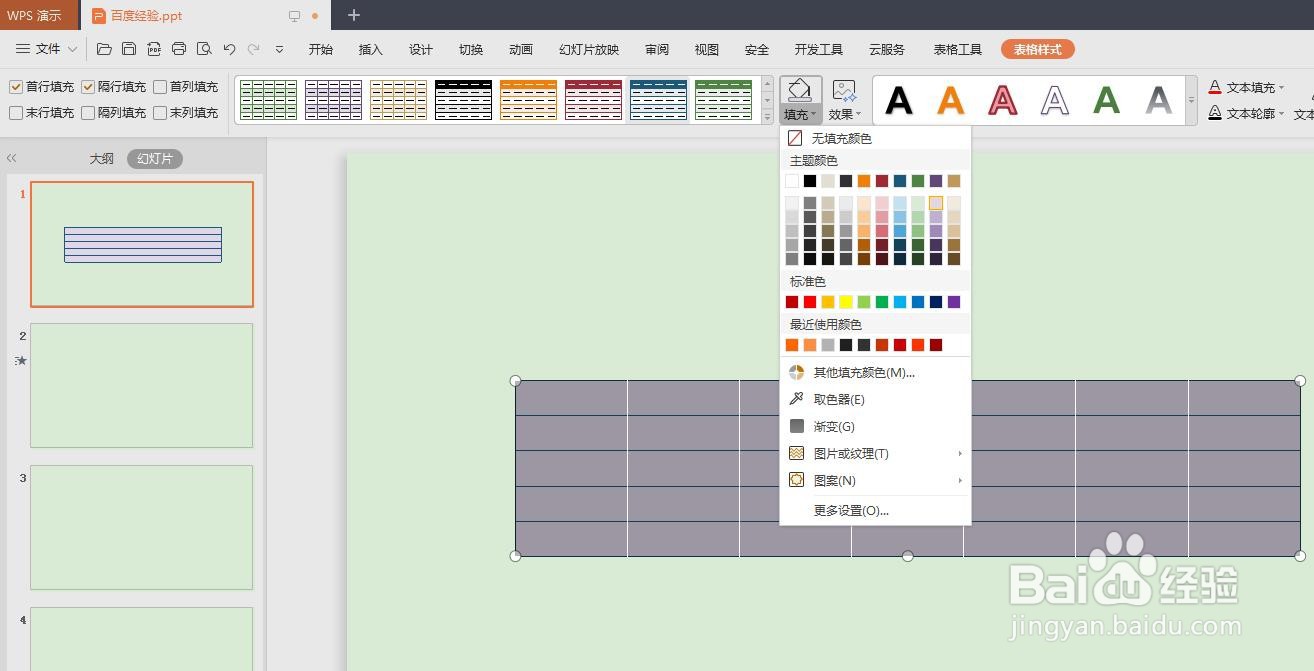
Task: Click the print preview icon
Action: tap(204, 49)
